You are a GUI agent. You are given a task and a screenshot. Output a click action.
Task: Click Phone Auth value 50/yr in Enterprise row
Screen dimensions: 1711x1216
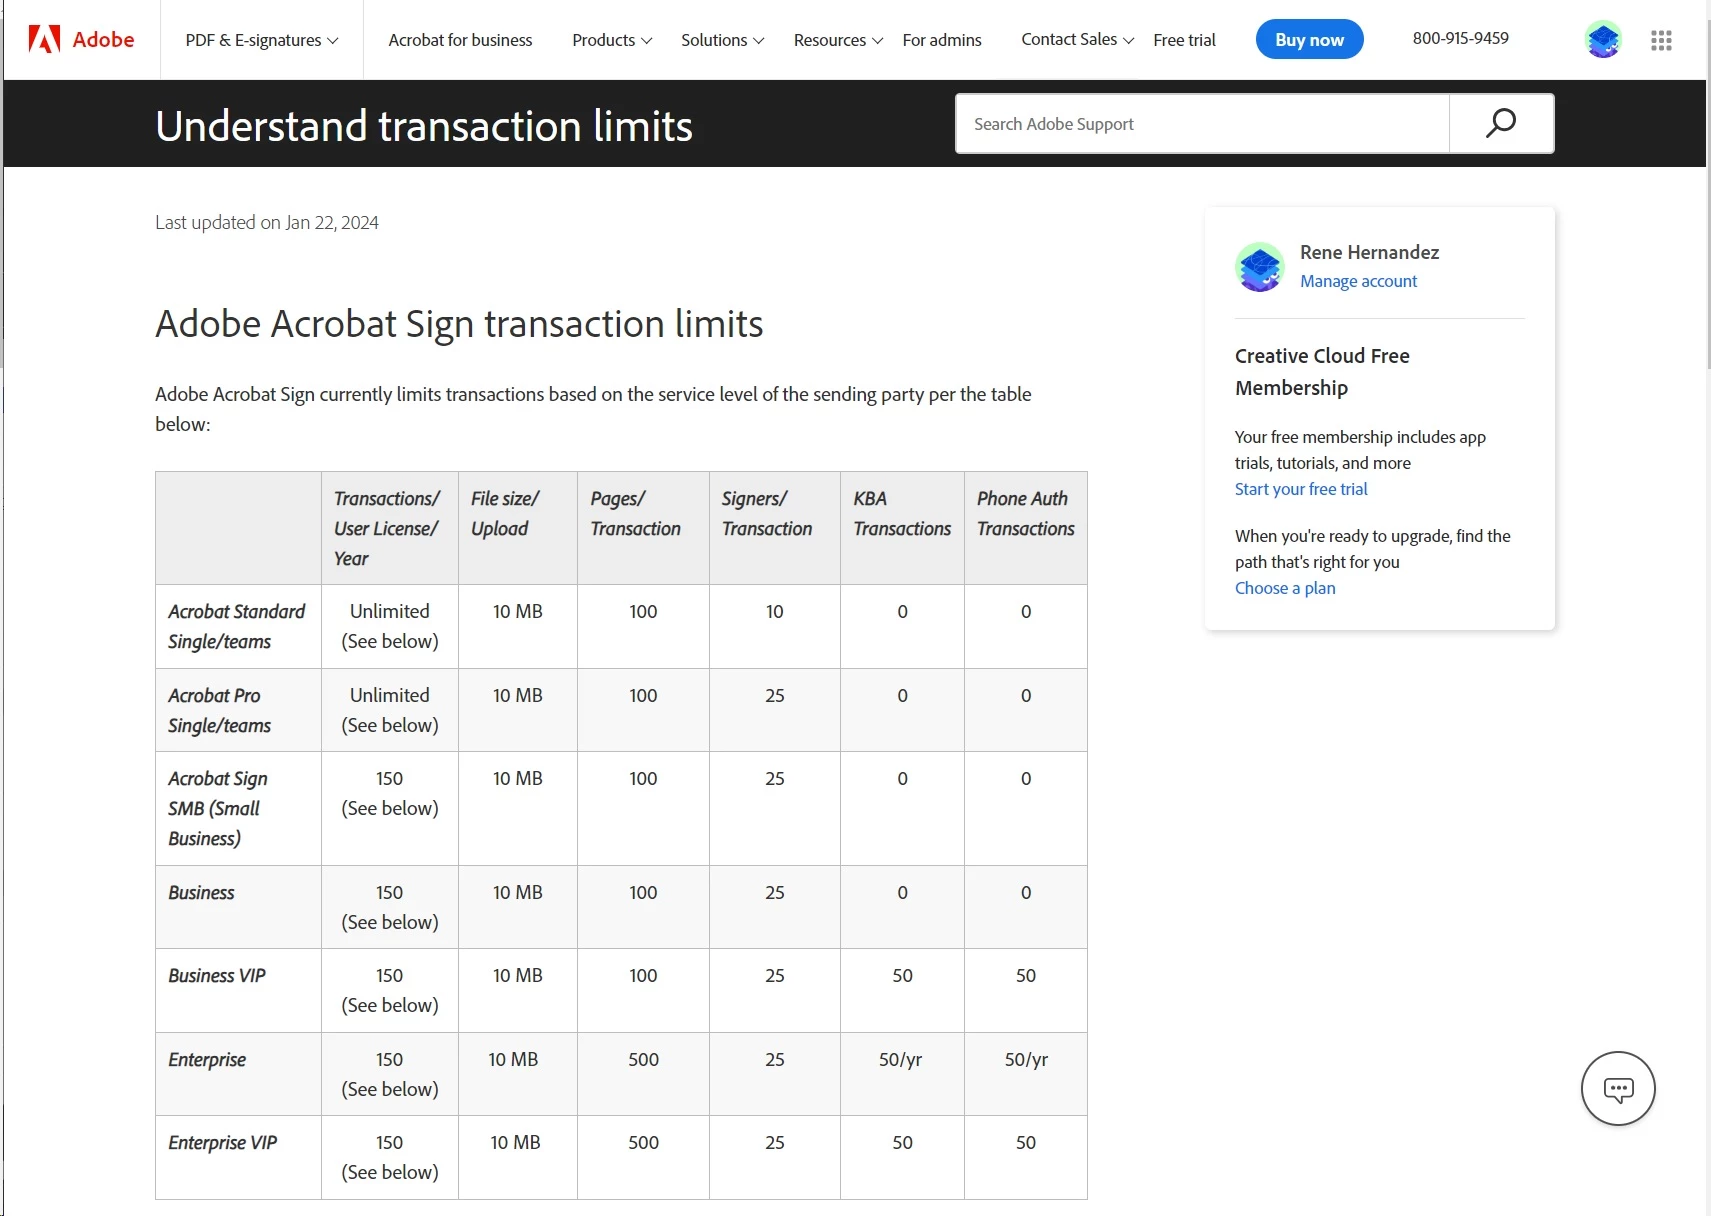tap(1026, 1059)
